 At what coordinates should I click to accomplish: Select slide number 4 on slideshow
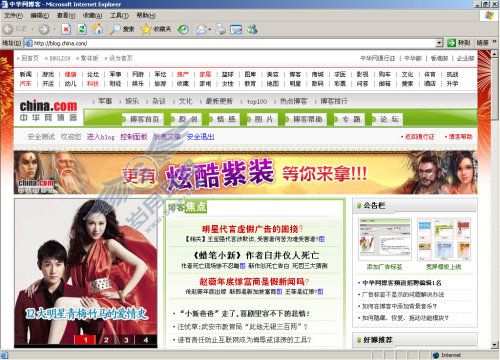click(x=146, y=340)
